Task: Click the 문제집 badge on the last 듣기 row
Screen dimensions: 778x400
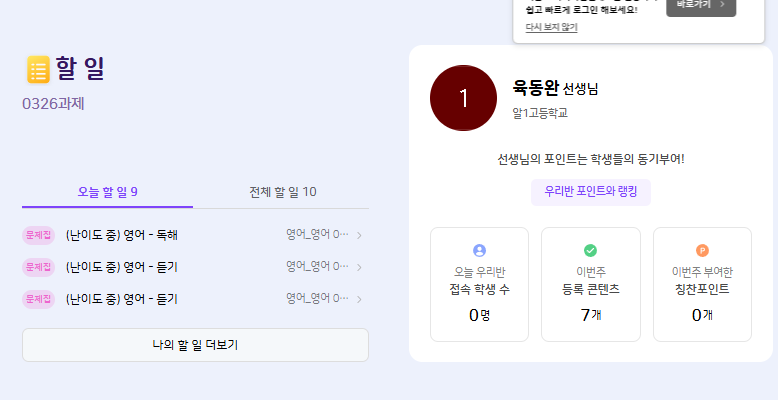Action: [39, 298]
